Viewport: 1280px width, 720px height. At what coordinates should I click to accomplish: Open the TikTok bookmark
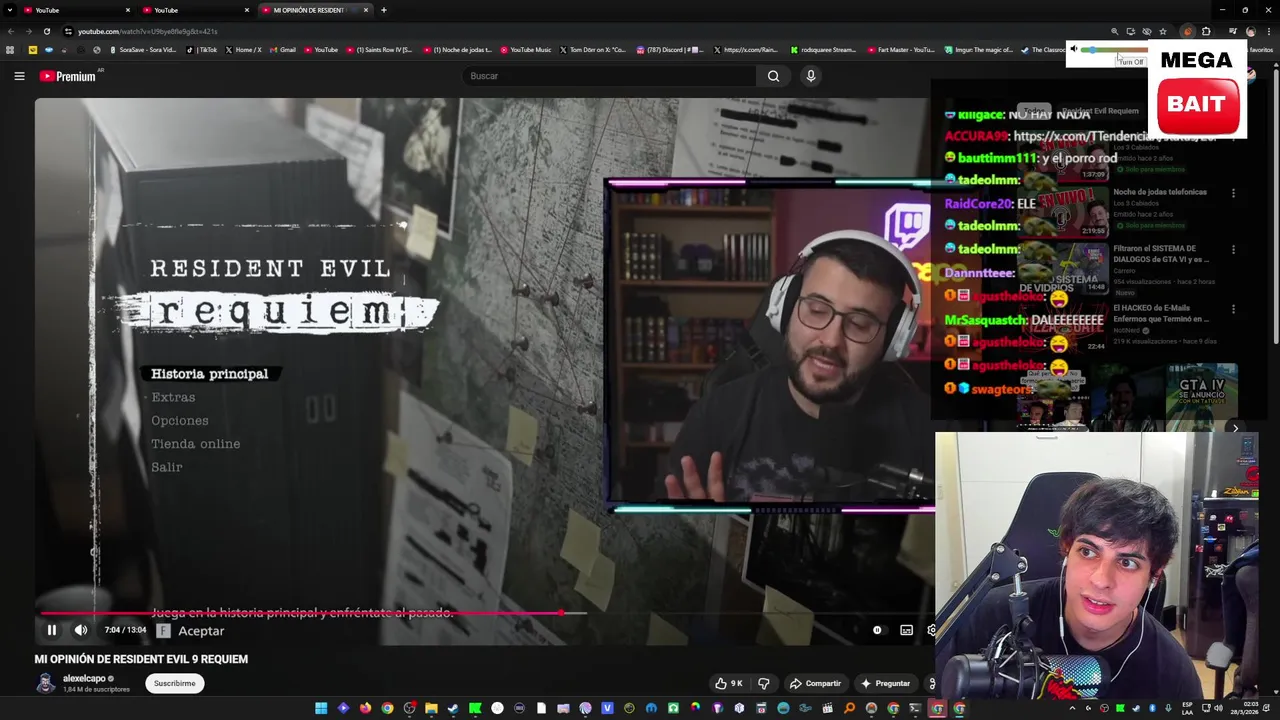202,49
